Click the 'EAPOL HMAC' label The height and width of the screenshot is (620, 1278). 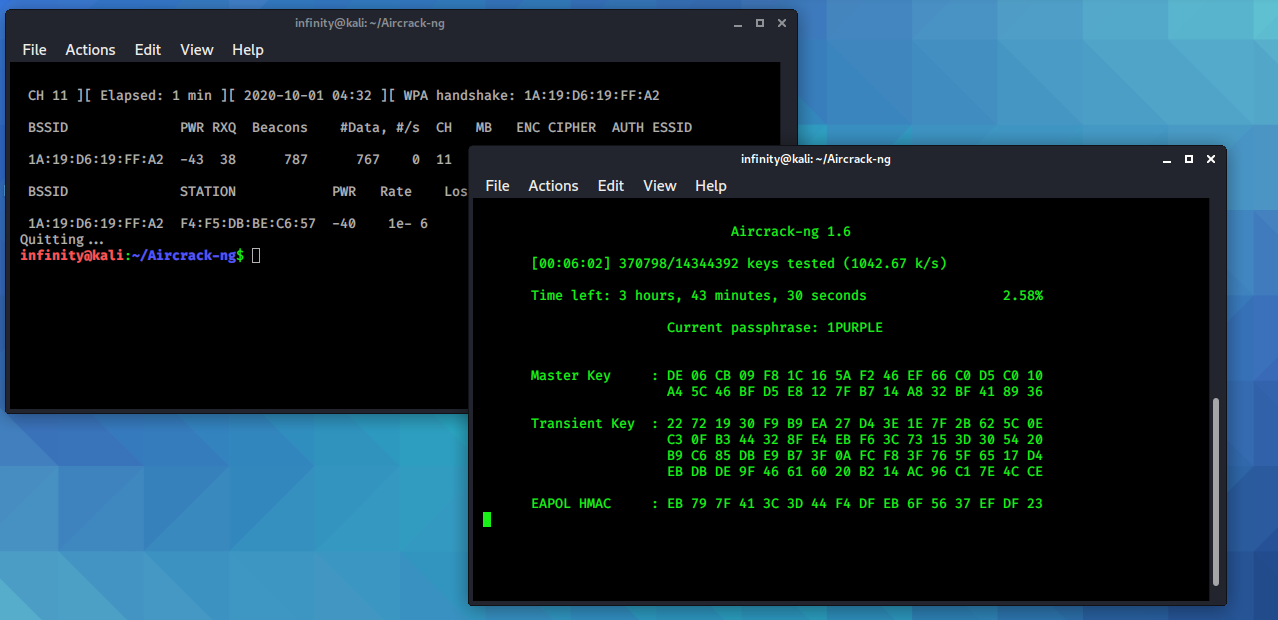click(570, 504)
